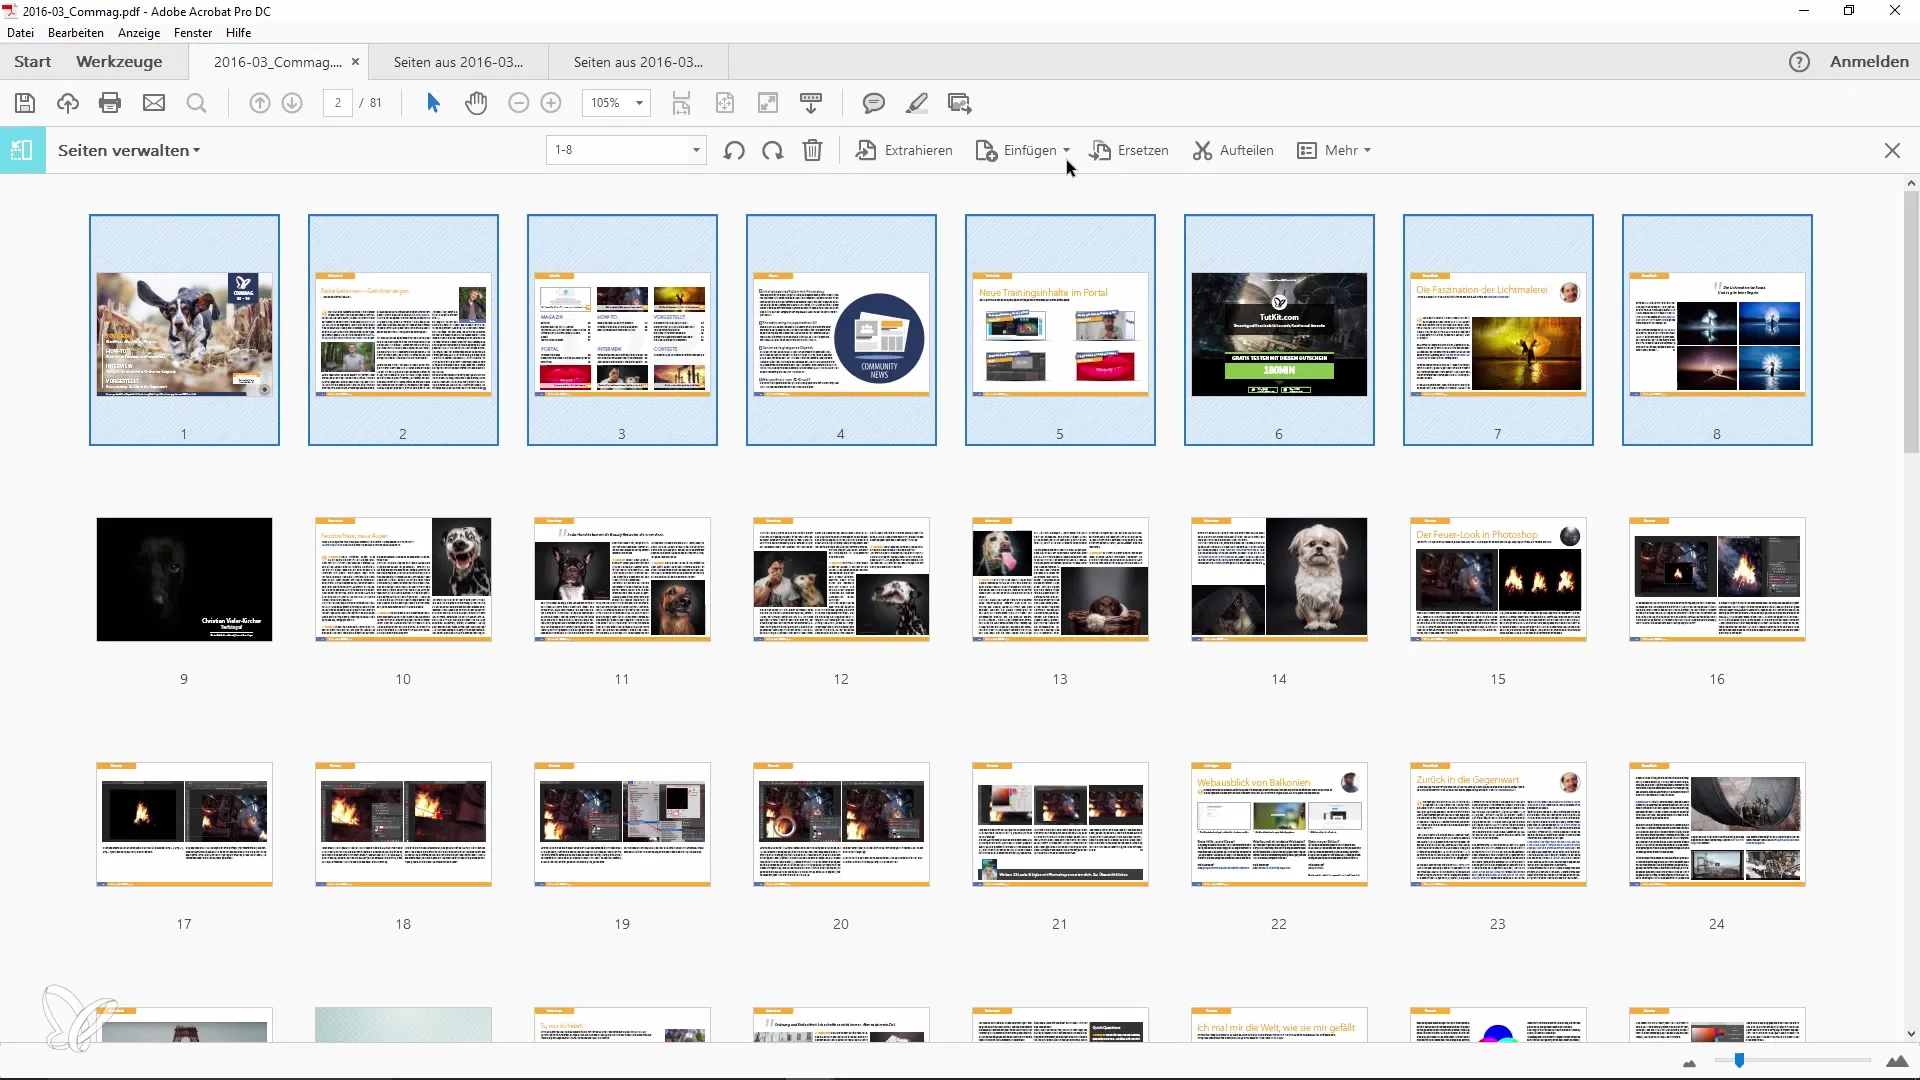Send the file by email with the envelope icon
Viewport: 1920px width, 1080px height.
pos(154,103)
